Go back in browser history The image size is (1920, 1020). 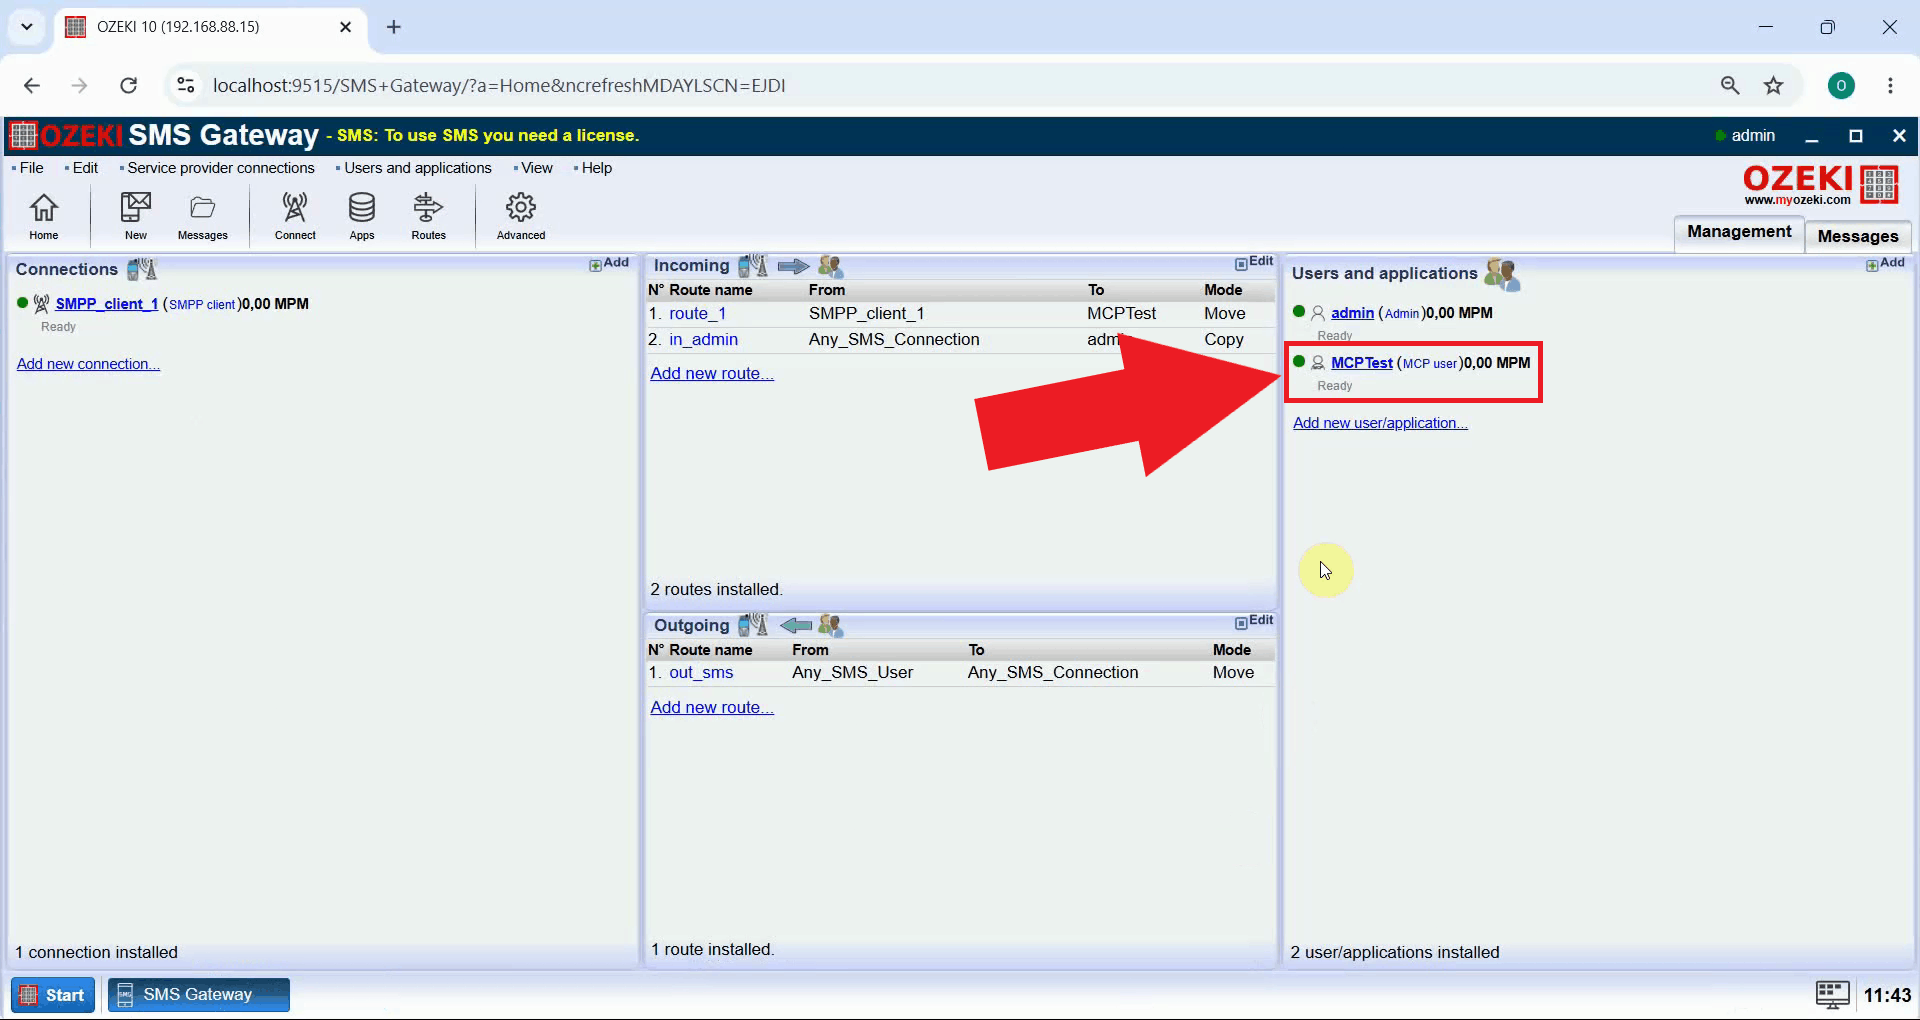(x=32, y=85)
